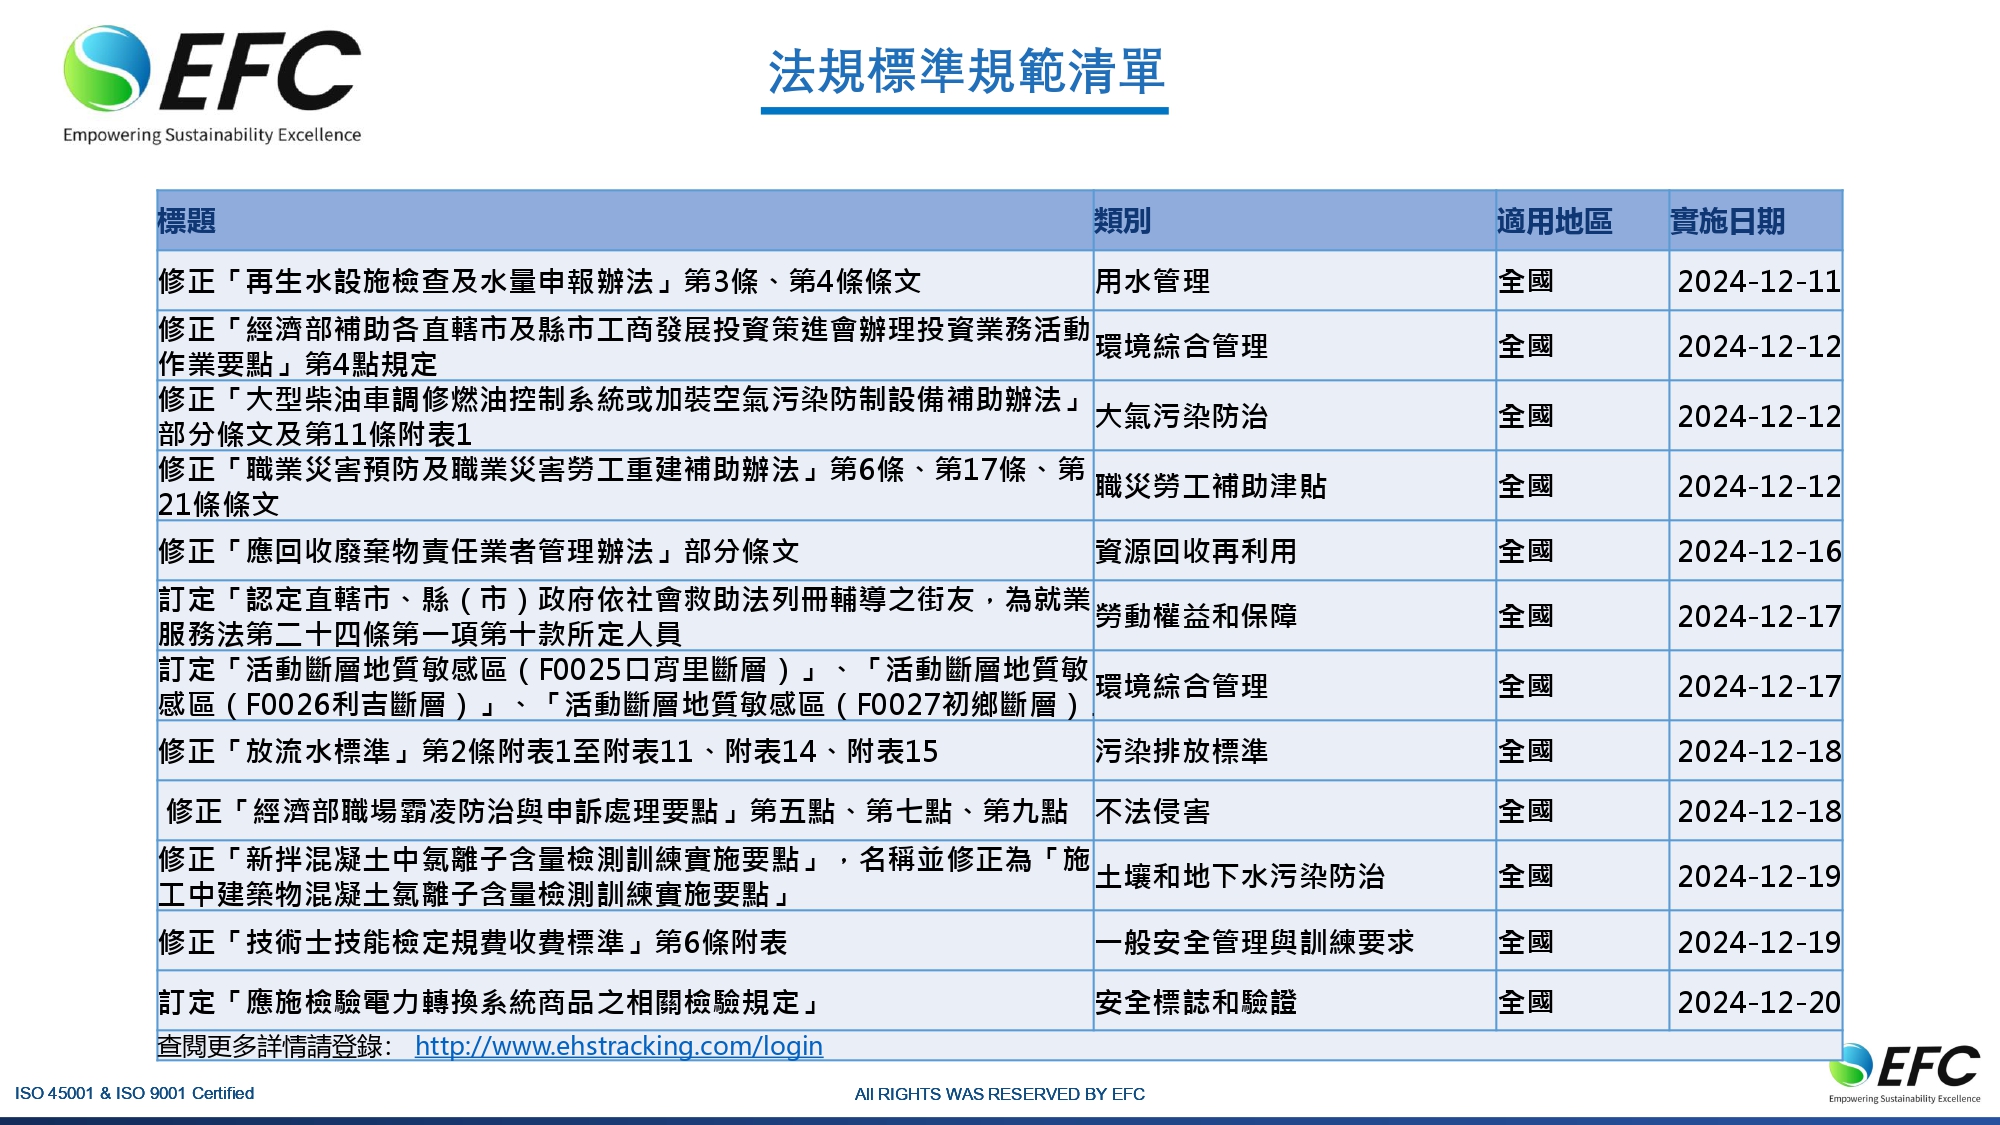The width and height of the screenshot is (2000, 1125).
Task: Click the 勞動權益和保障 category cell
Action: pos(1294,616)
